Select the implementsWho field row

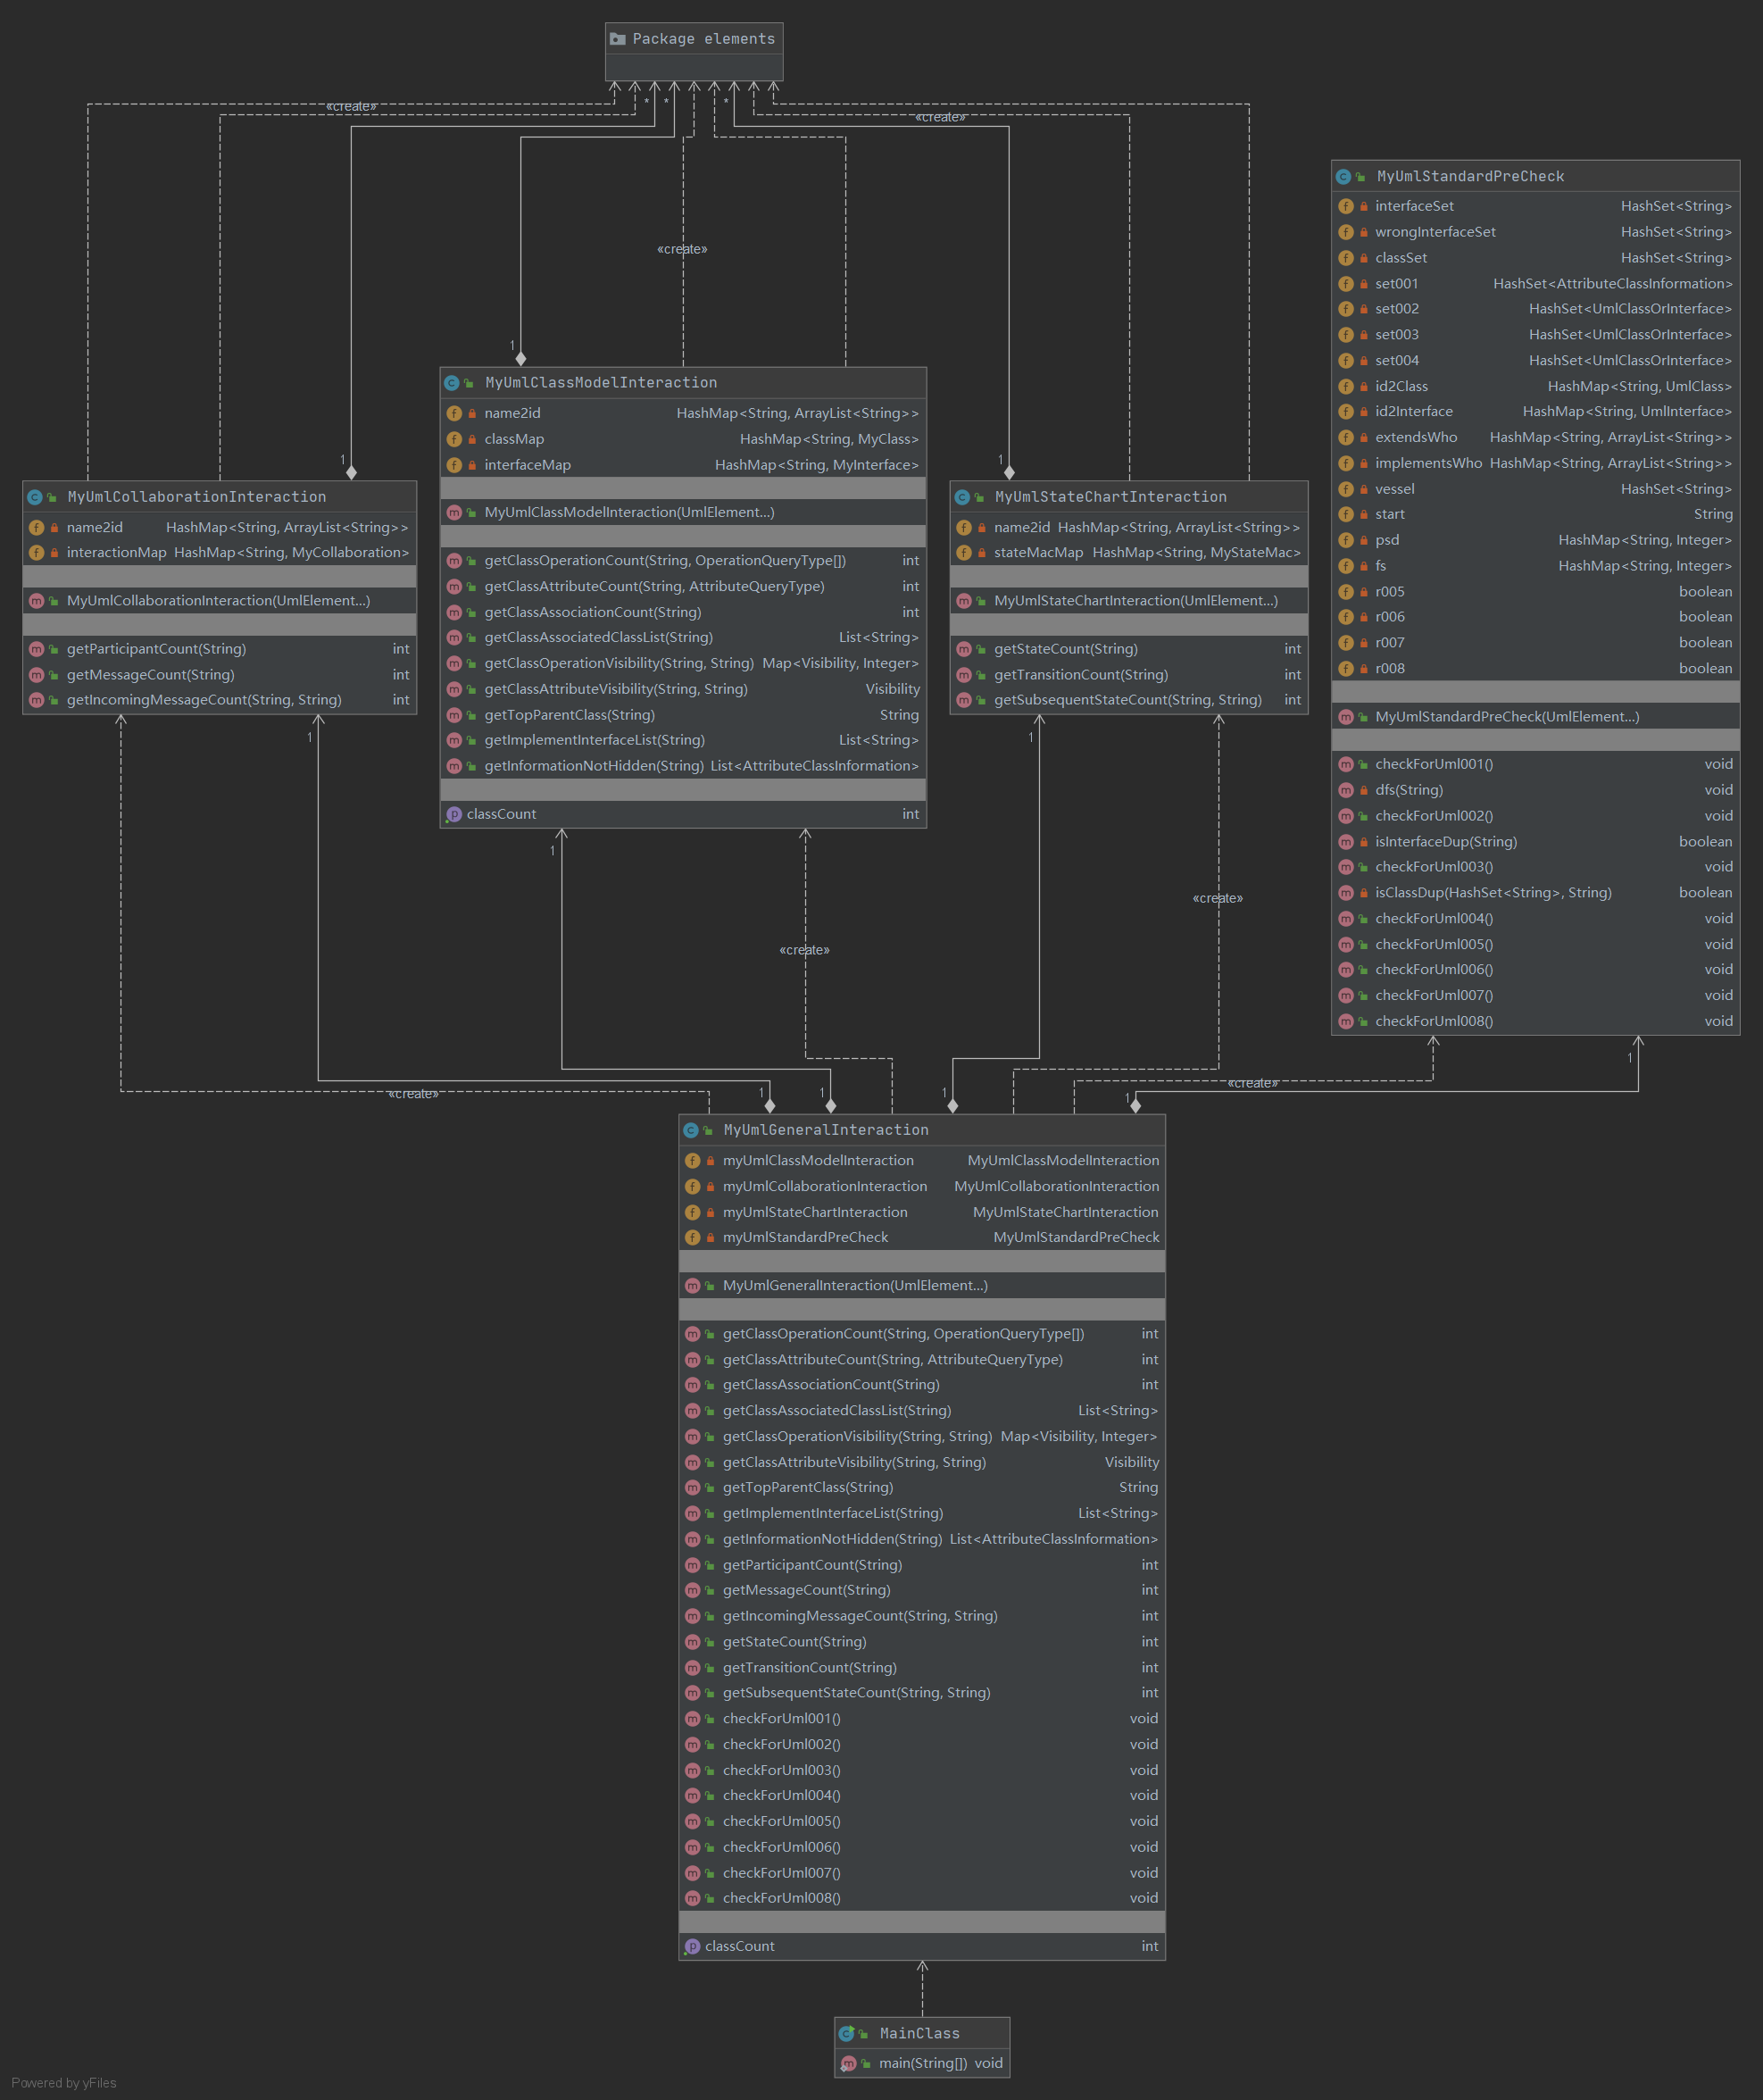pos(1428,463)
